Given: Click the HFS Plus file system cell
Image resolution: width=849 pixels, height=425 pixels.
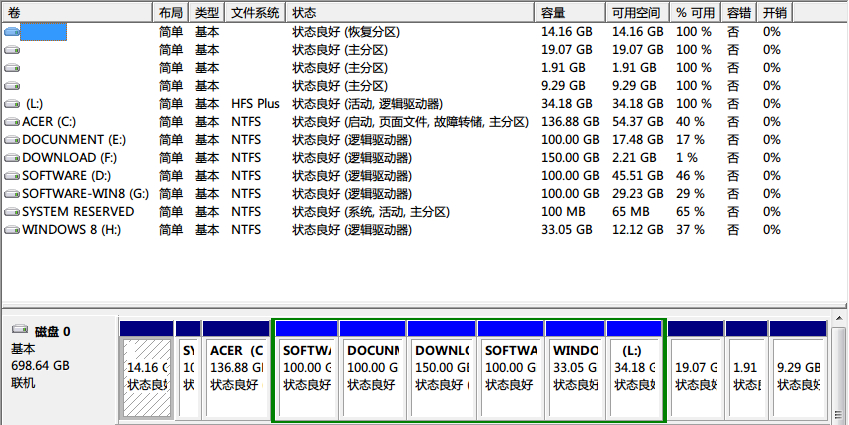Looking at the screenshot, I should coord(256,104).
